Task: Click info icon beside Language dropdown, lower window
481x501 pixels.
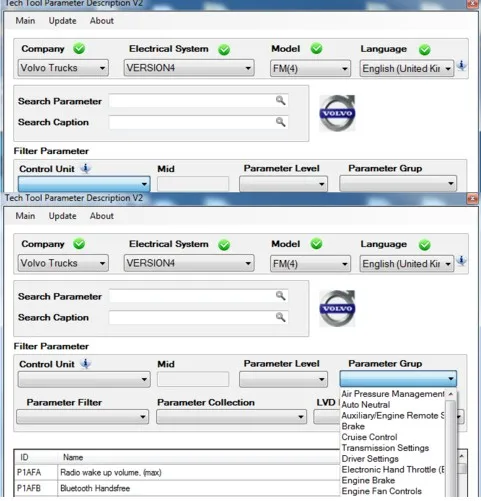Action: [x=462, y=260]
